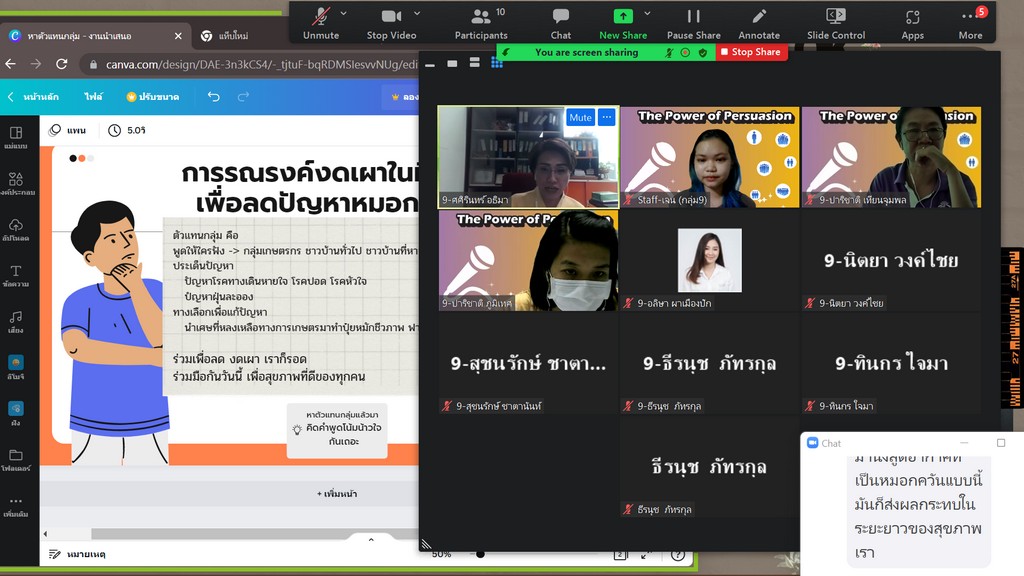The height and width of the screenshot is (576, 1024).
Task: Enter Canva fullscreen mode
Action: 647,555
